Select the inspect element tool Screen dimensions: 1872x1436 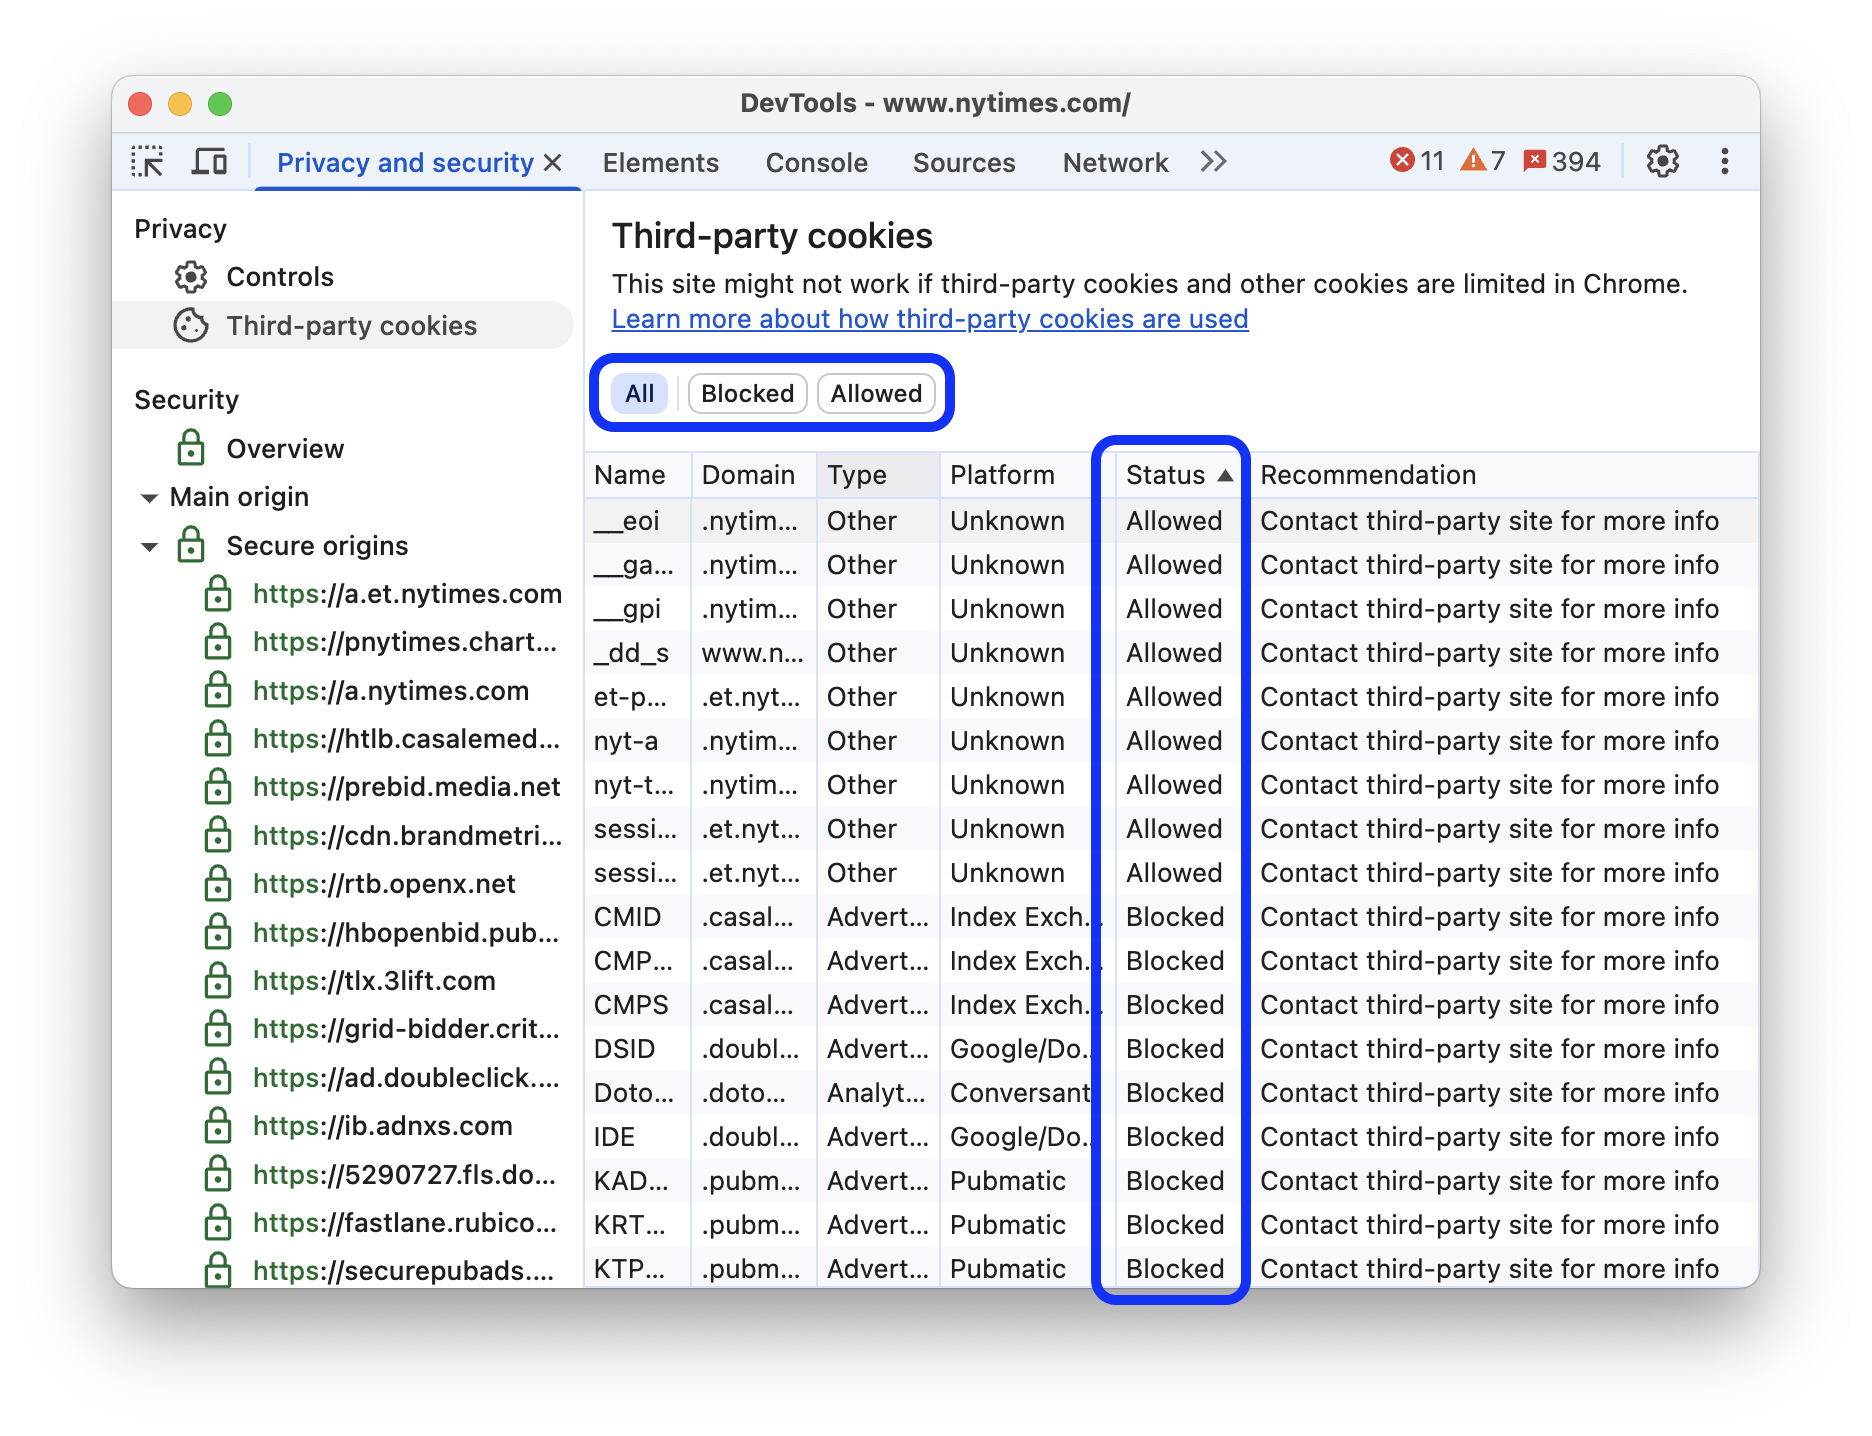tap(148, 161)
